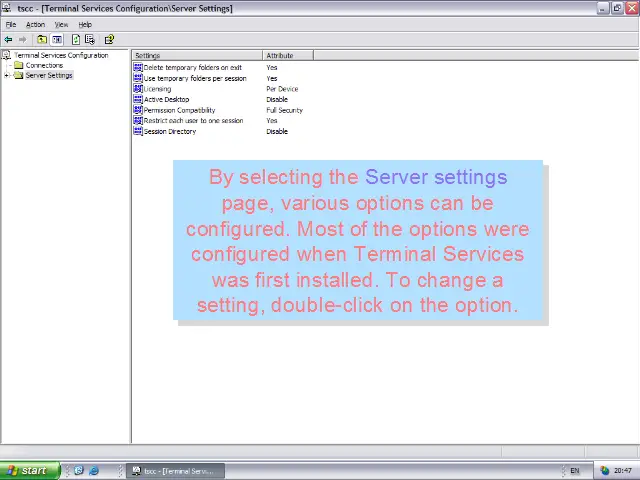The height and width of the screenshot is (480, 640).
Task: Sort by the Settings column header
Action: coord(198,56)
